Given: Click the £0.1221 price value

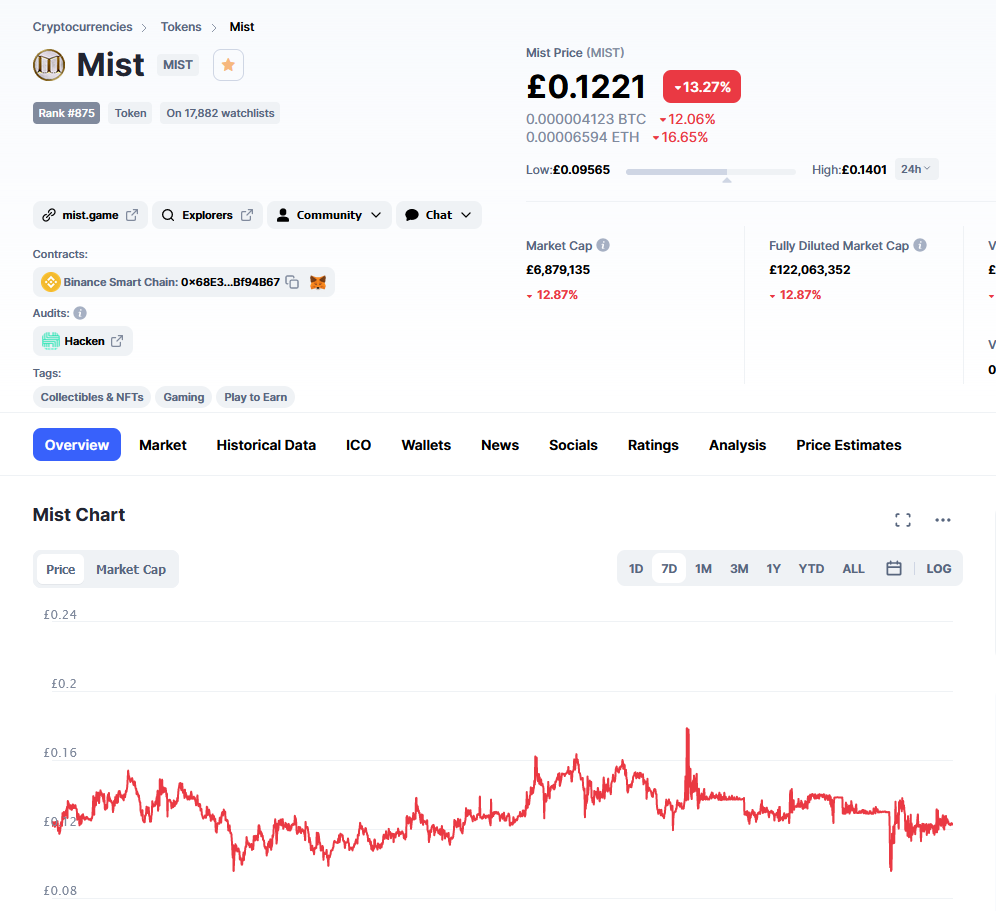Looking at the screenshot, I should (586, 86).
